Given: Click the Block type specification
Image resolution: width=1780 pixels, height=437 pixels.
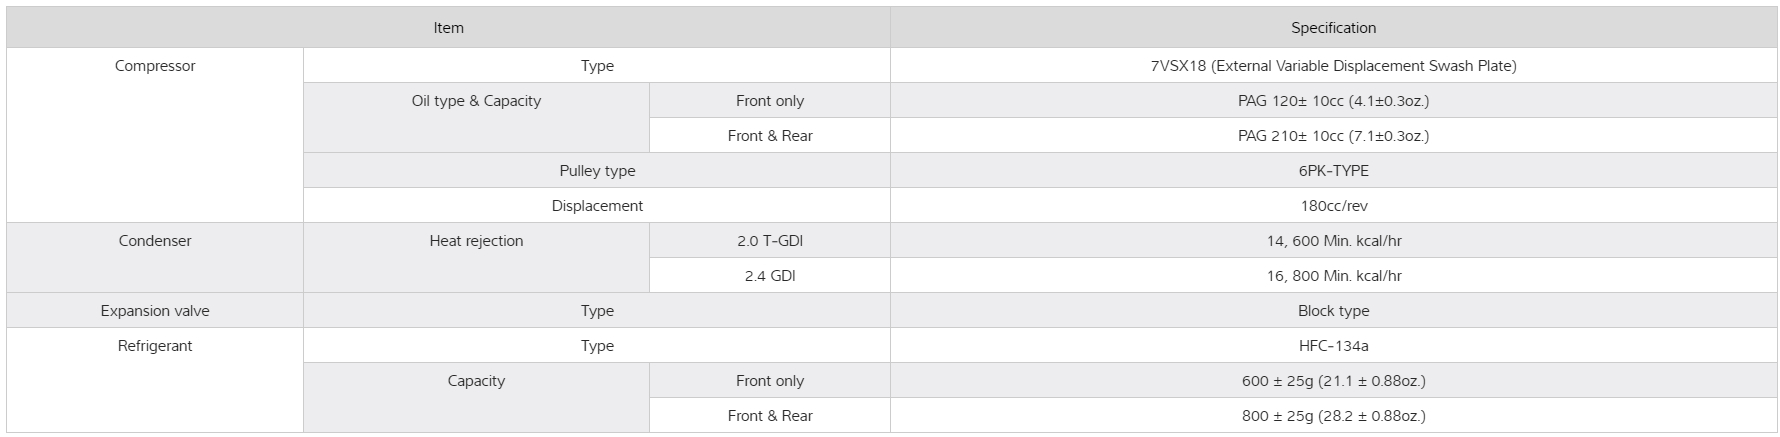Looking at the screenshot, I should [x=1333, y=311].
